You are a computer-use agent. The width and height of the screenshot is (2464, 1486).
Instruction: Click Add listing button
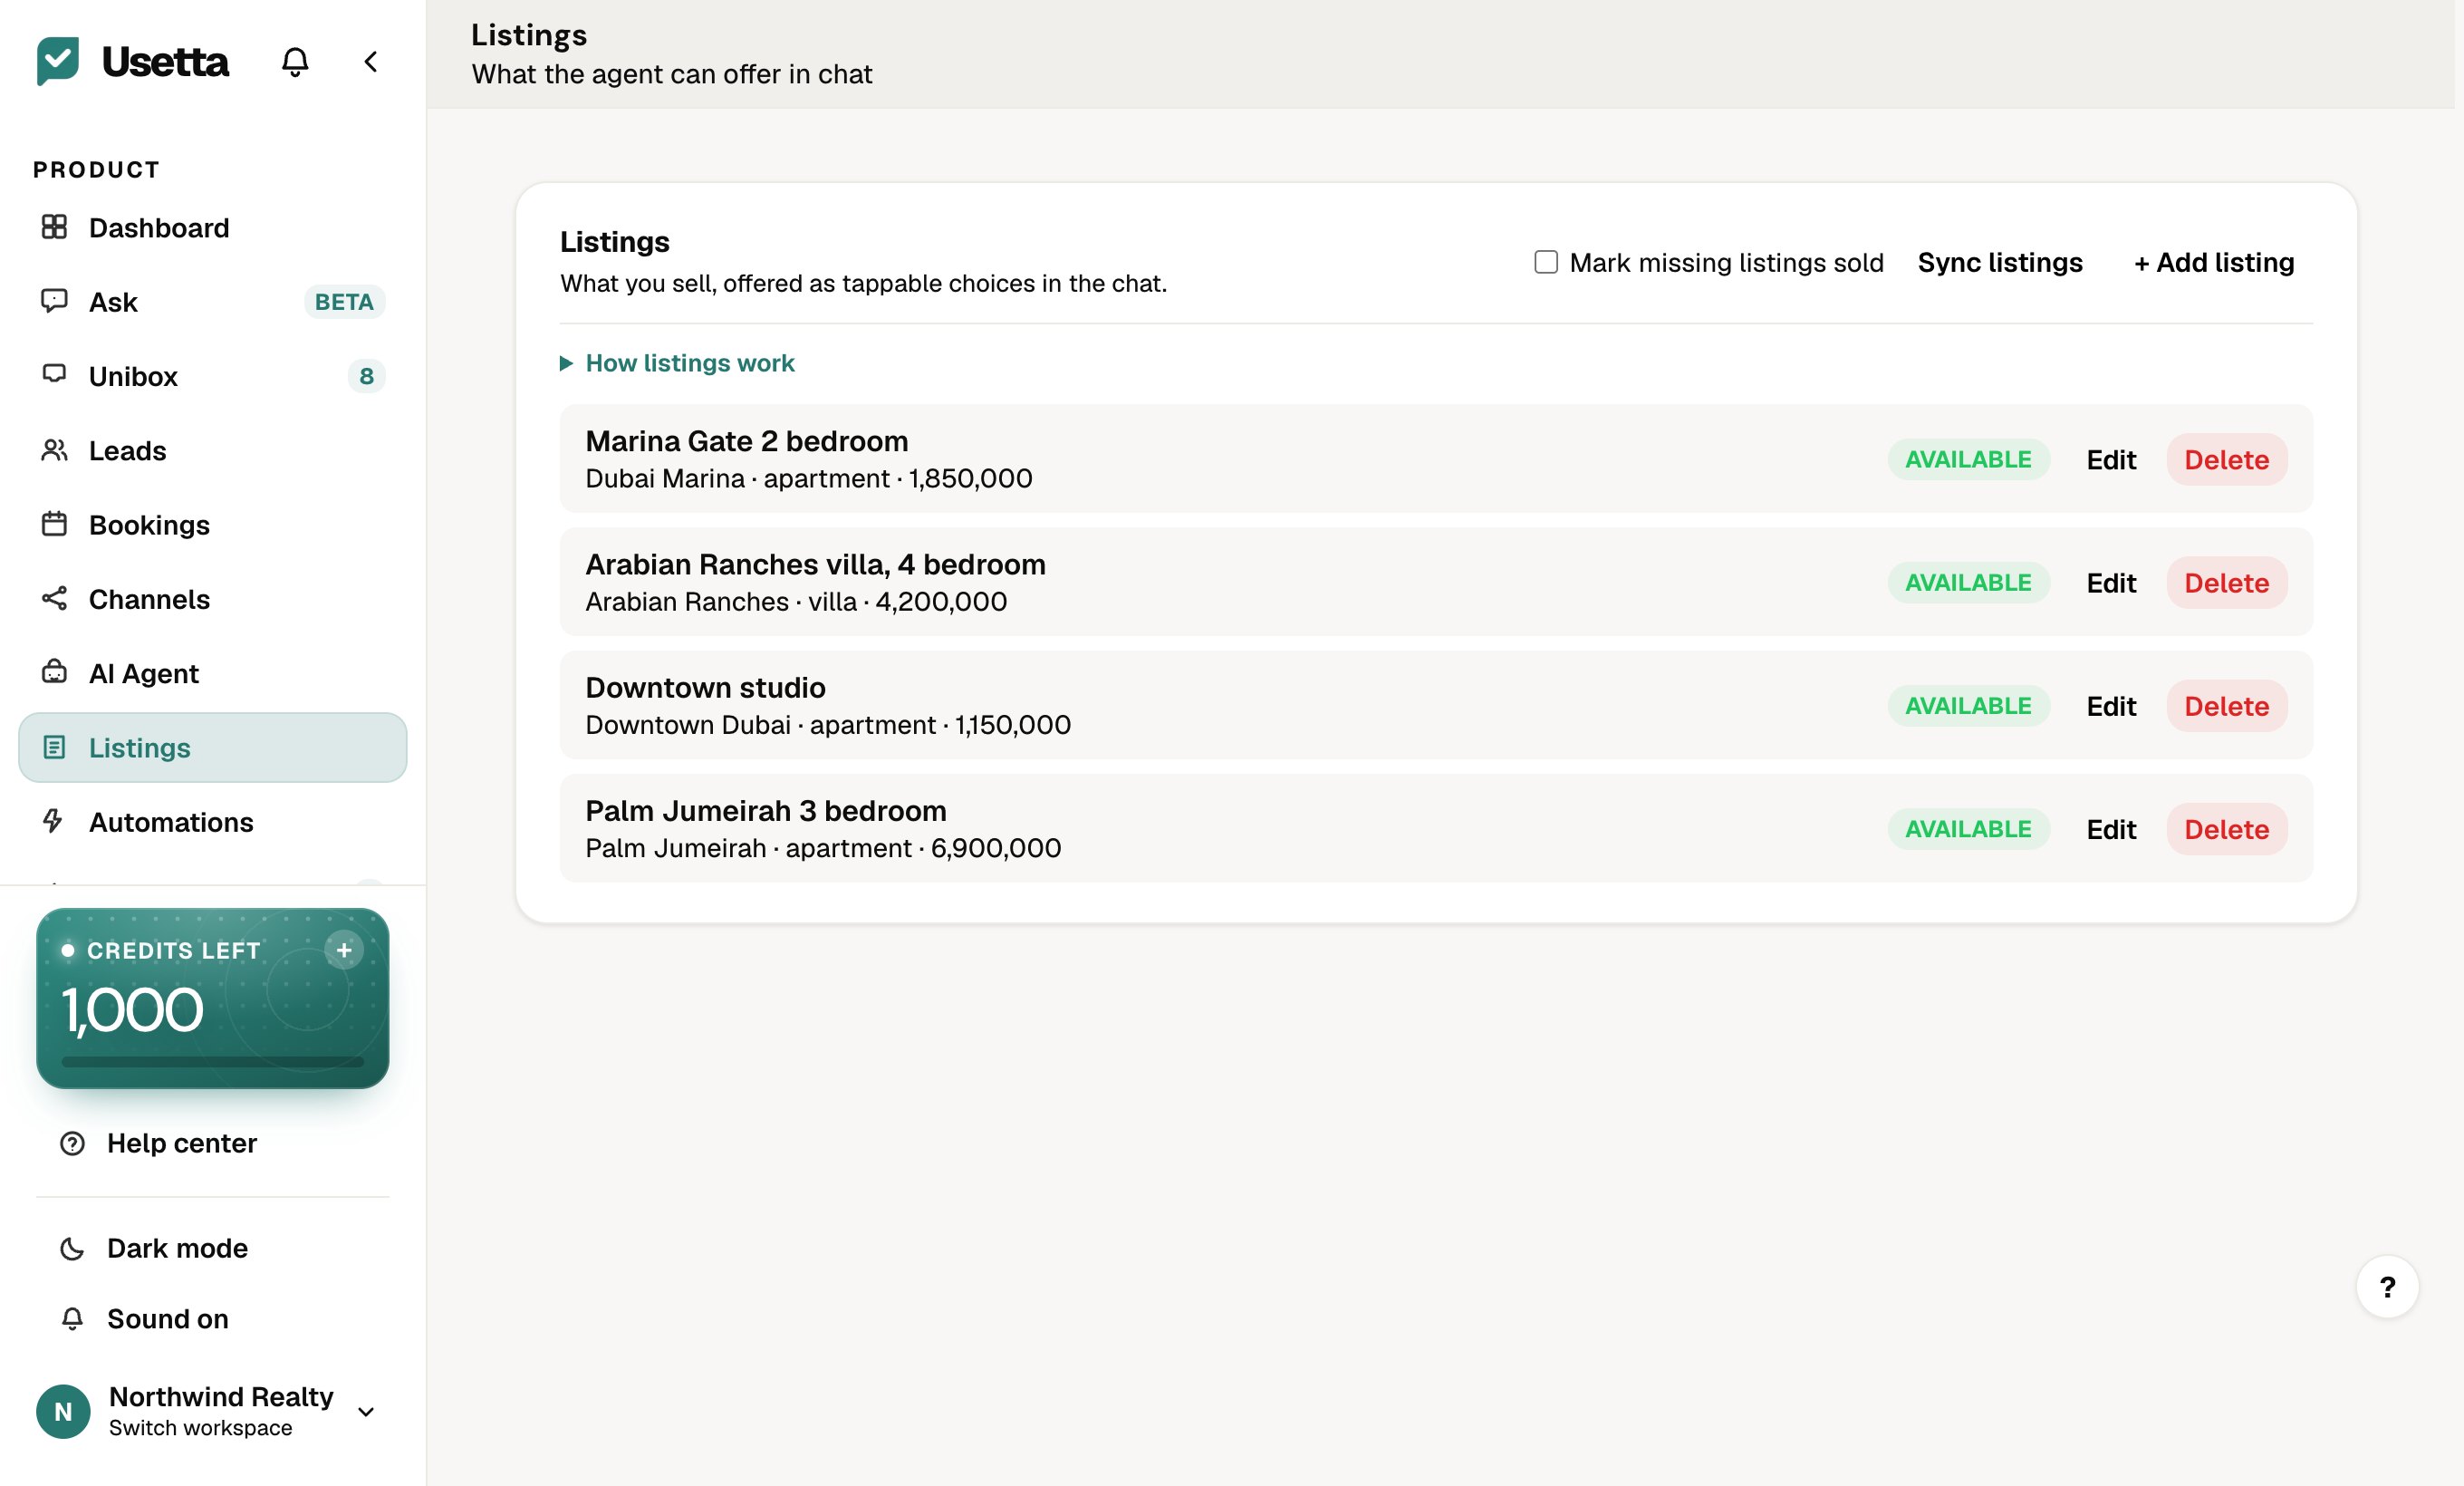coord(2214,262)
